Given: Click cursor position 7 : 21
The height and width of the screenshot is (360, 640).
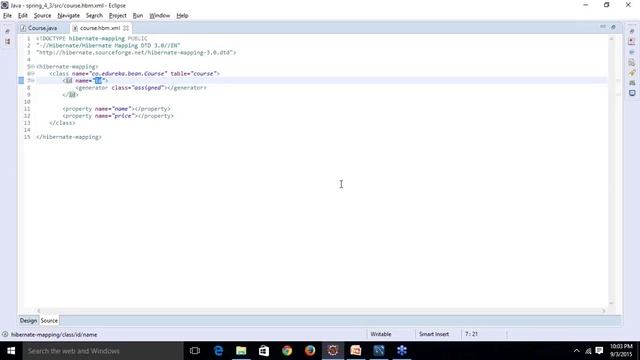Looking at the screenshot, I should pos(471,334).
